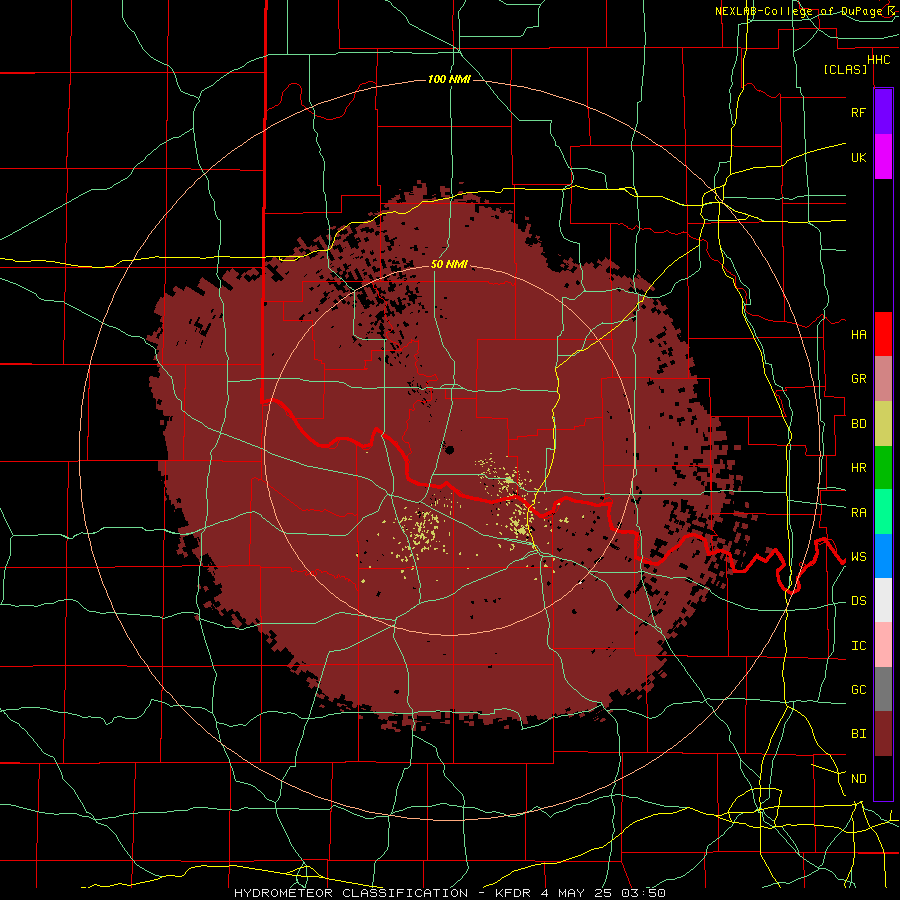Image resolution: width=900 pixels, height=900 pixels.
Task: Click the black radar site dot
Action: pyautogui.click(x=449, y=450)
